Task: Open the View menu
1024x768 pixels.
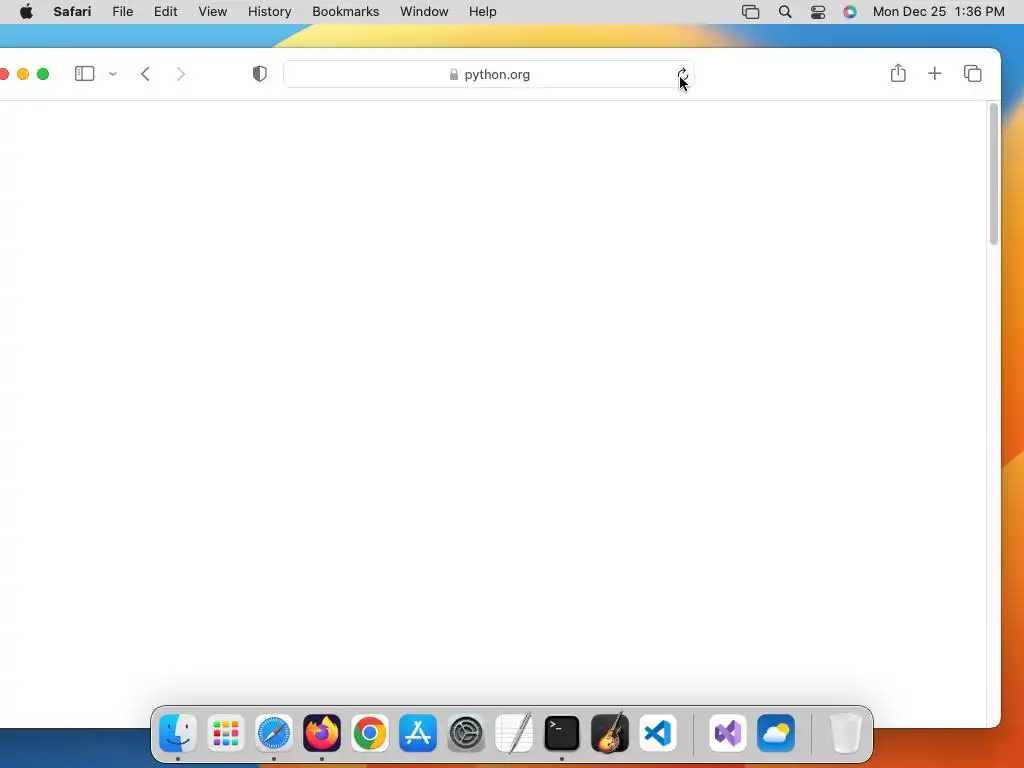Action: (x=212, y=11)
